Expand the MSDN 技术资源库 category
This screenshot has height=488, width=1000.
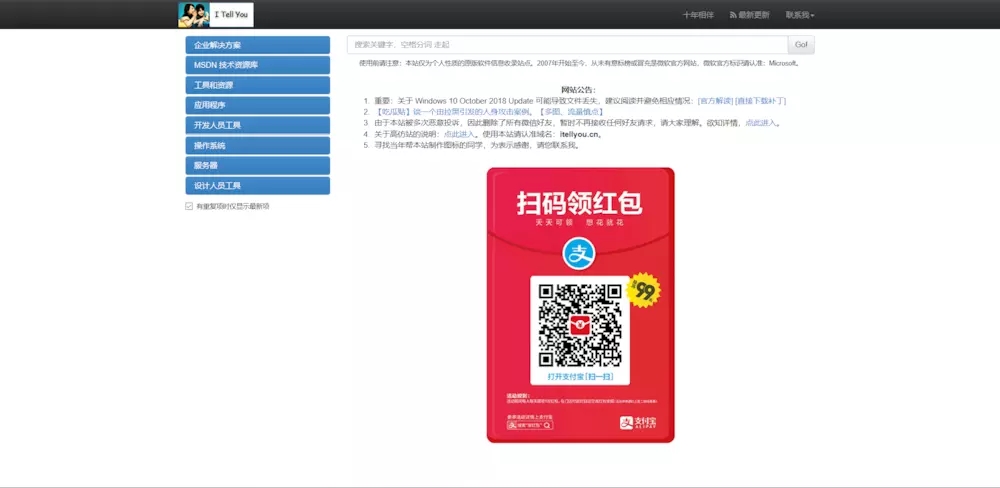[258, 65]
